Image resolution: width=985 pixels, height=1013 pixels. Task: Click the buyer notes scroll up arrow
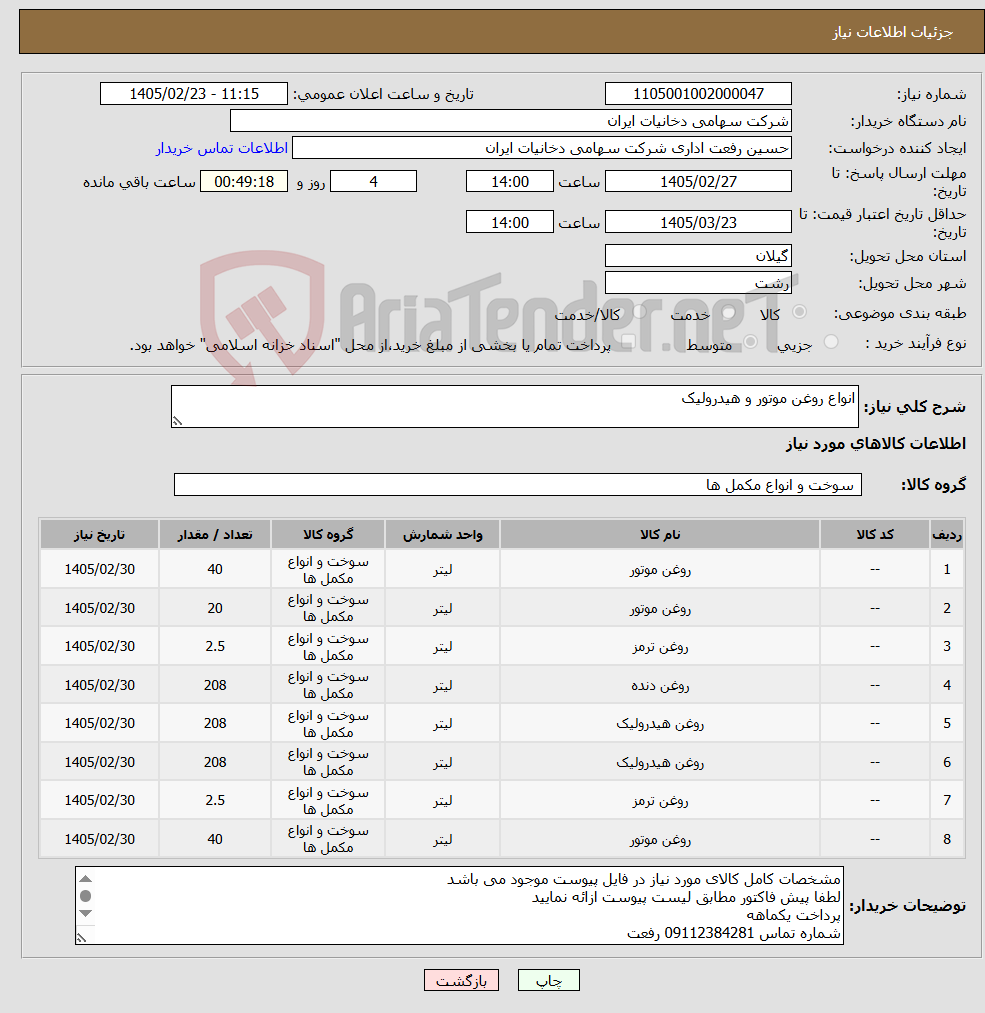[85, 879]
